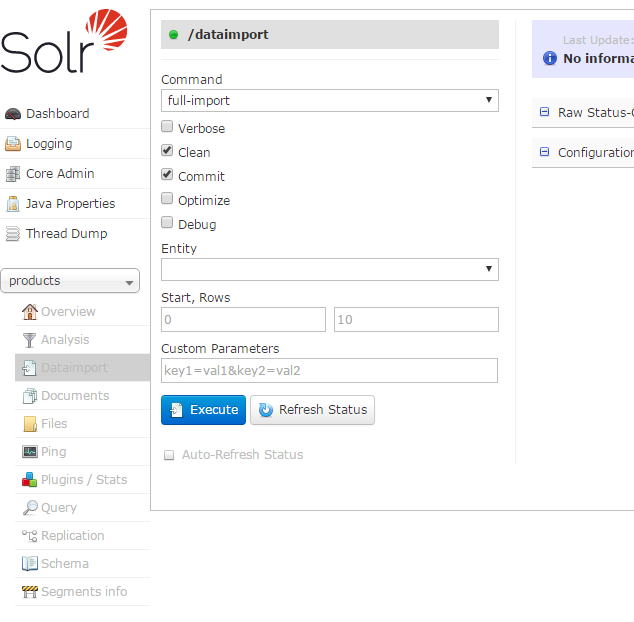Viewport: 634px width, 622px height.
Task: Open the products core selector
Action: [x=70, y=281]
